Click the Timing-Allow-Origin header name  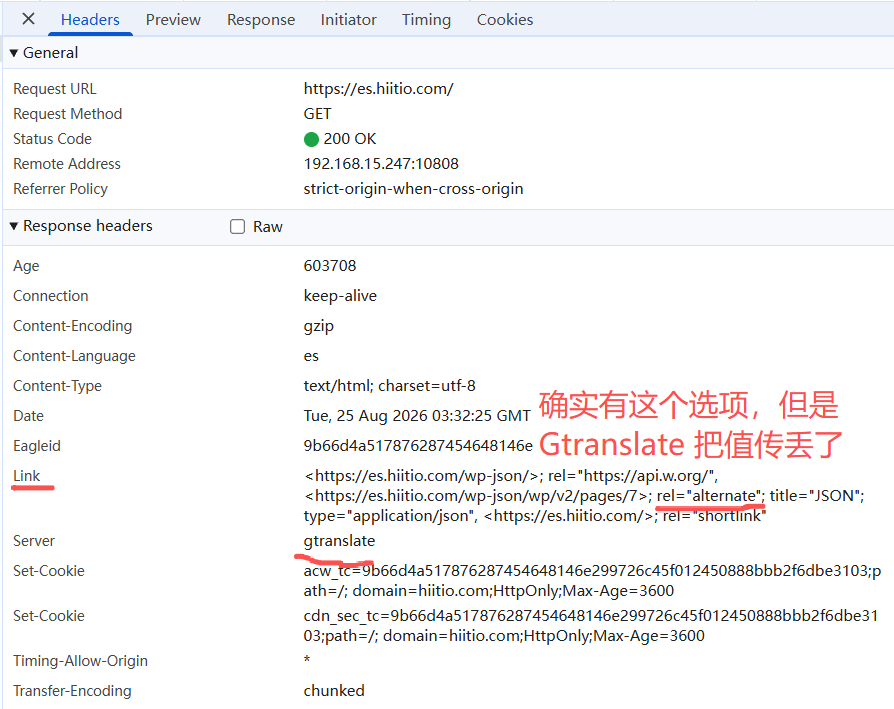(x=80, y=661)
